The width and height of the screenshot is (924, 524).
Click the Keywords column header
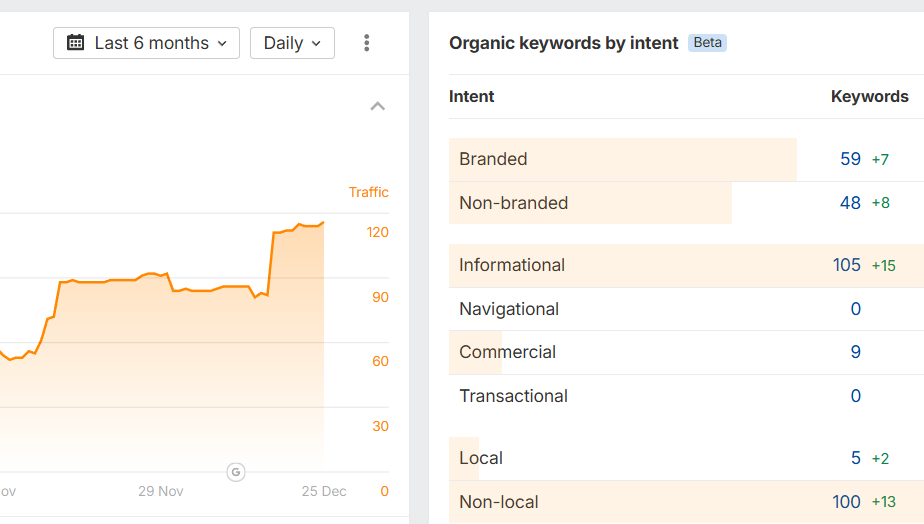click(869, 97)
